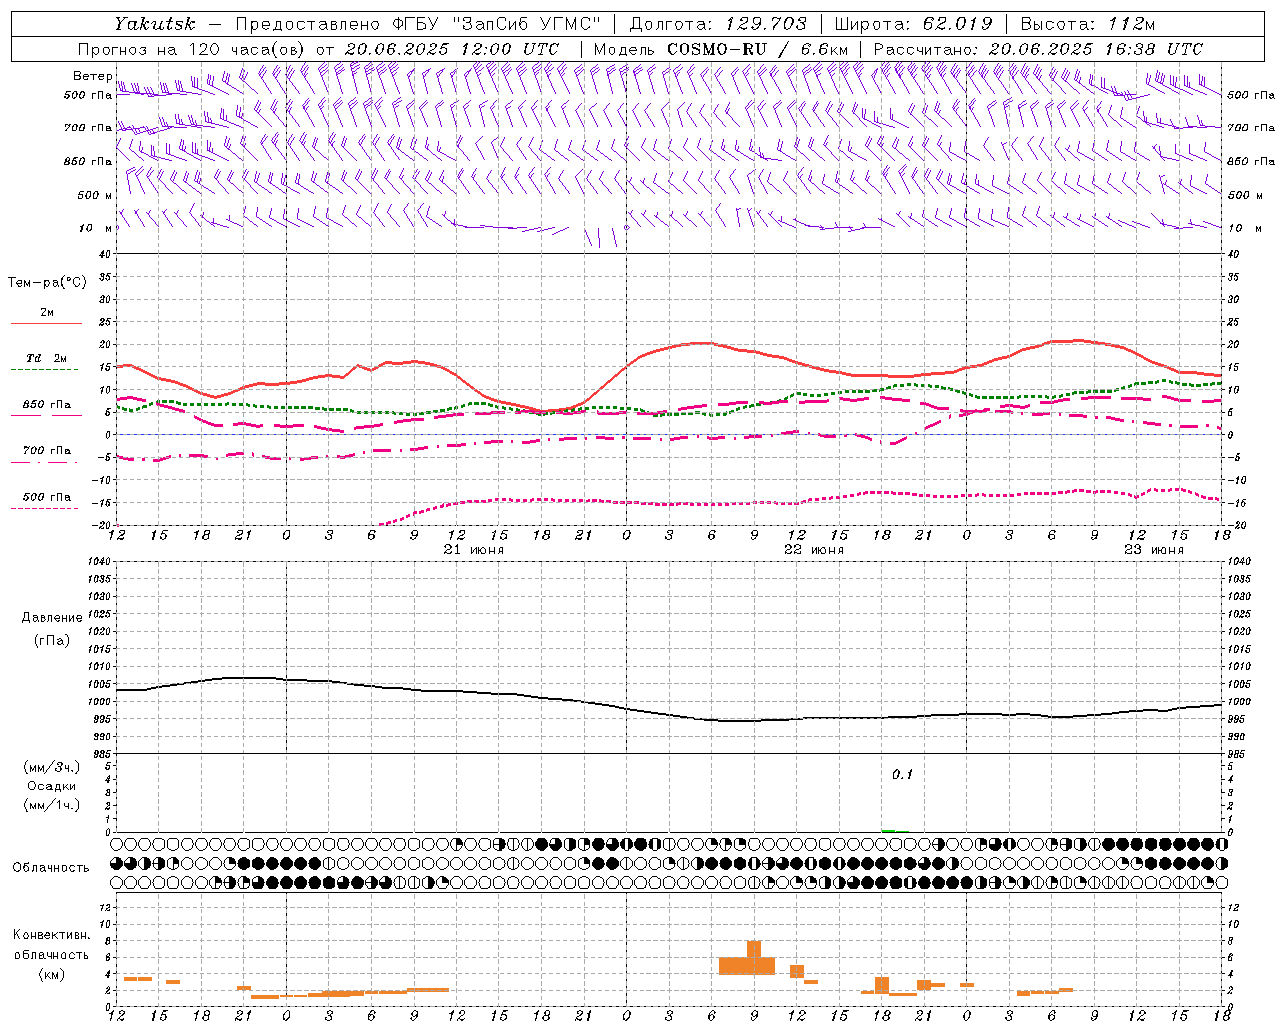Click the small green precipitation bar

tap(888, 830)
